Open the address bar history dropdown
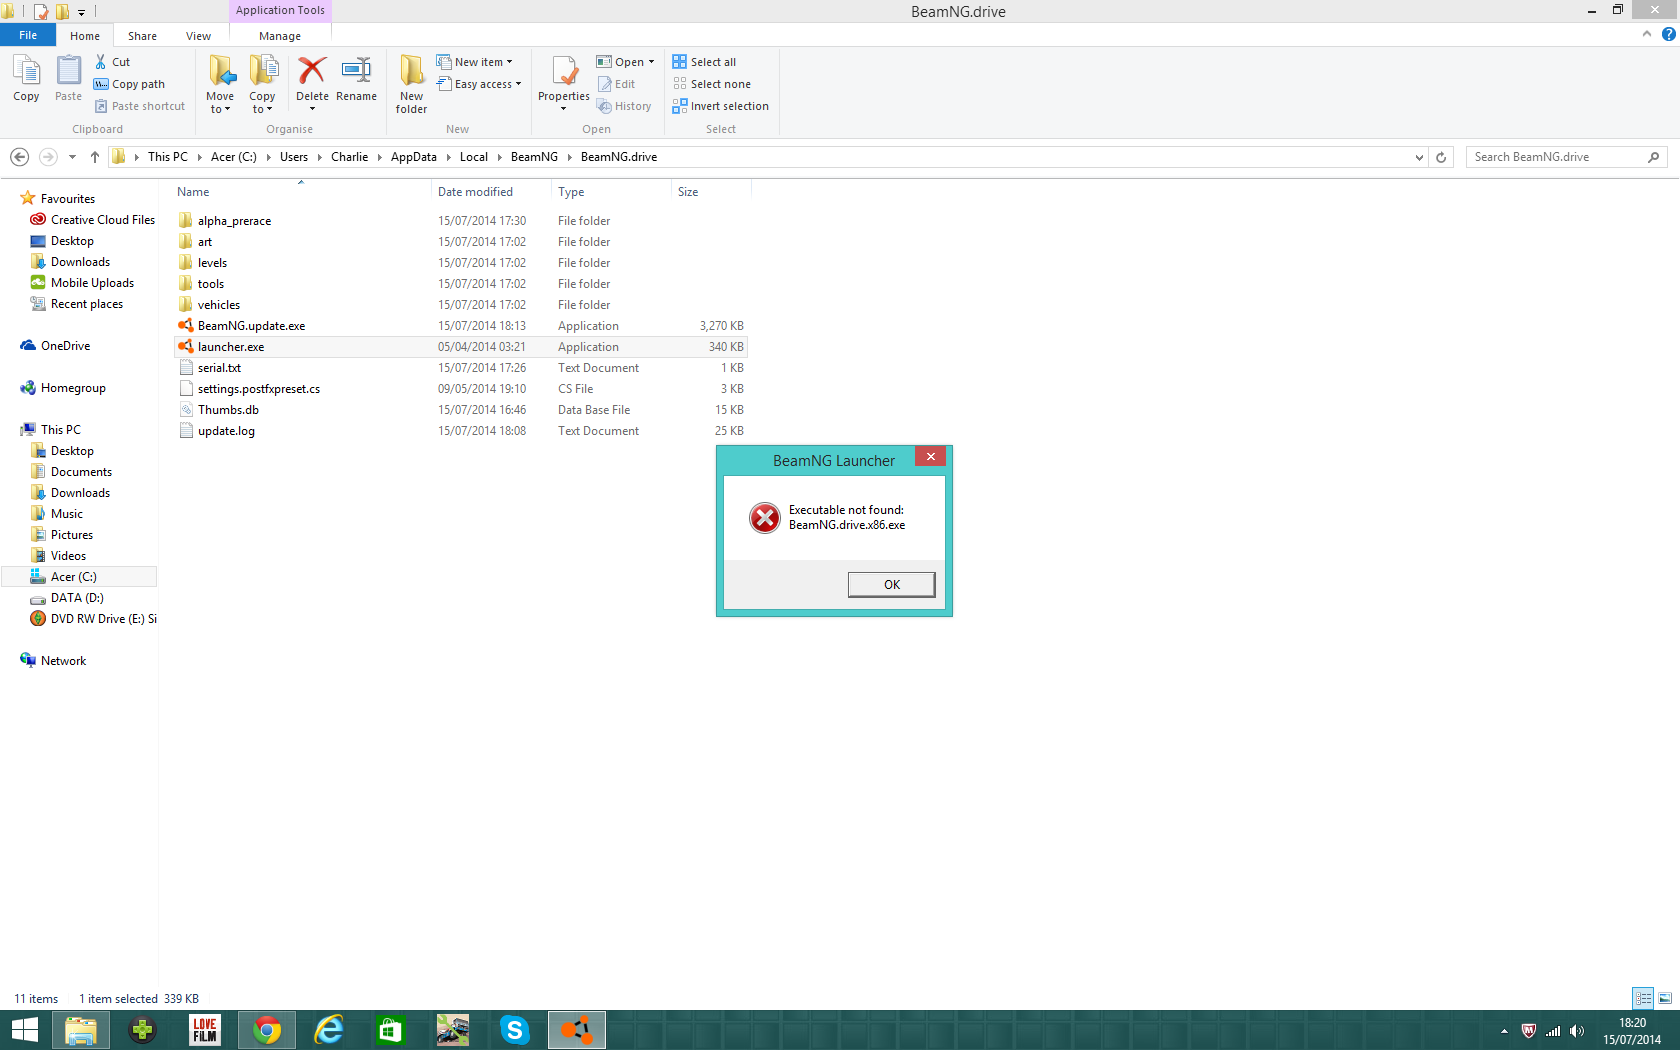 point(1419,157)
